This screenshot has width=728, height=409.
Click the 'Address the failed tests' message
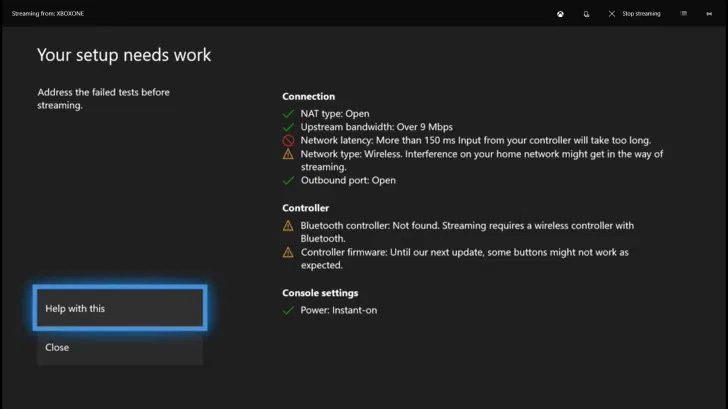[104, 99]
